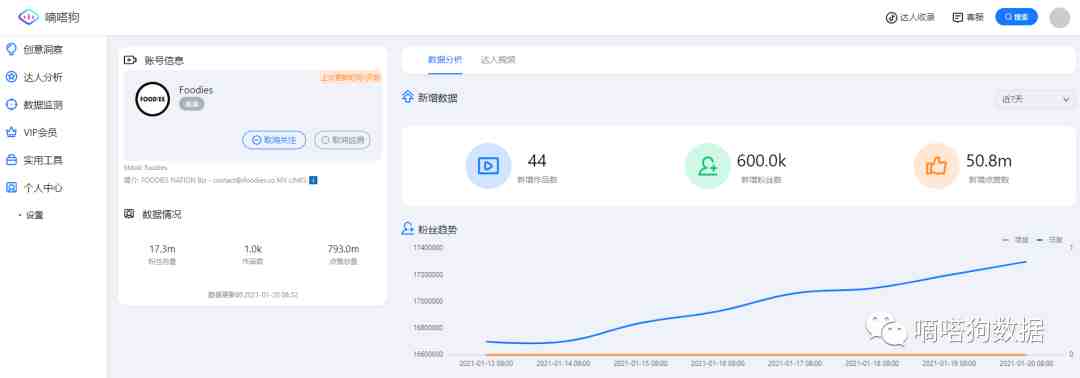Click the 1.0k works count
The width and height of the screenshot is (1080, 378).
tap(253, 249)
